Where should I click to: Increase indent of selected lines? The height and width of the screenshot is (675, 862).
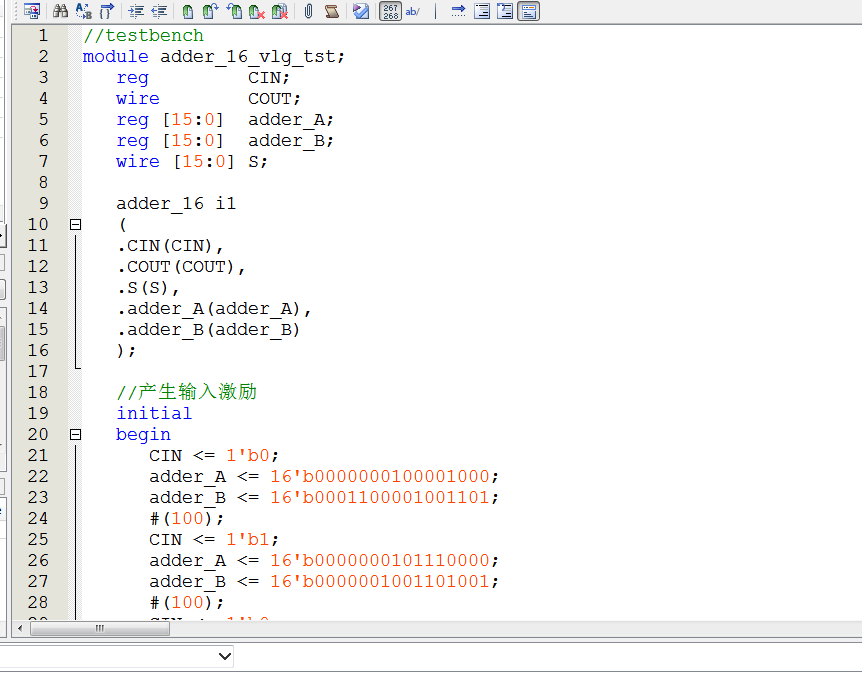136,11
